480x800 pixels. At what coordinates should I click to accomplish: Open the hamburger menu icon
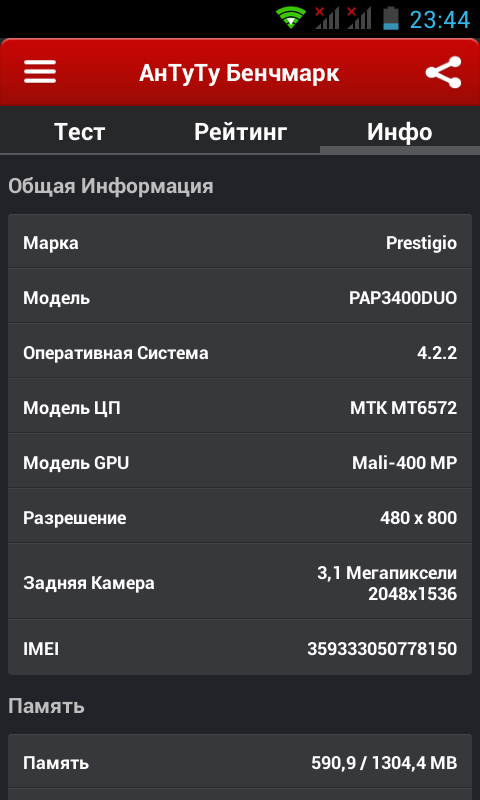click(40, 72)
